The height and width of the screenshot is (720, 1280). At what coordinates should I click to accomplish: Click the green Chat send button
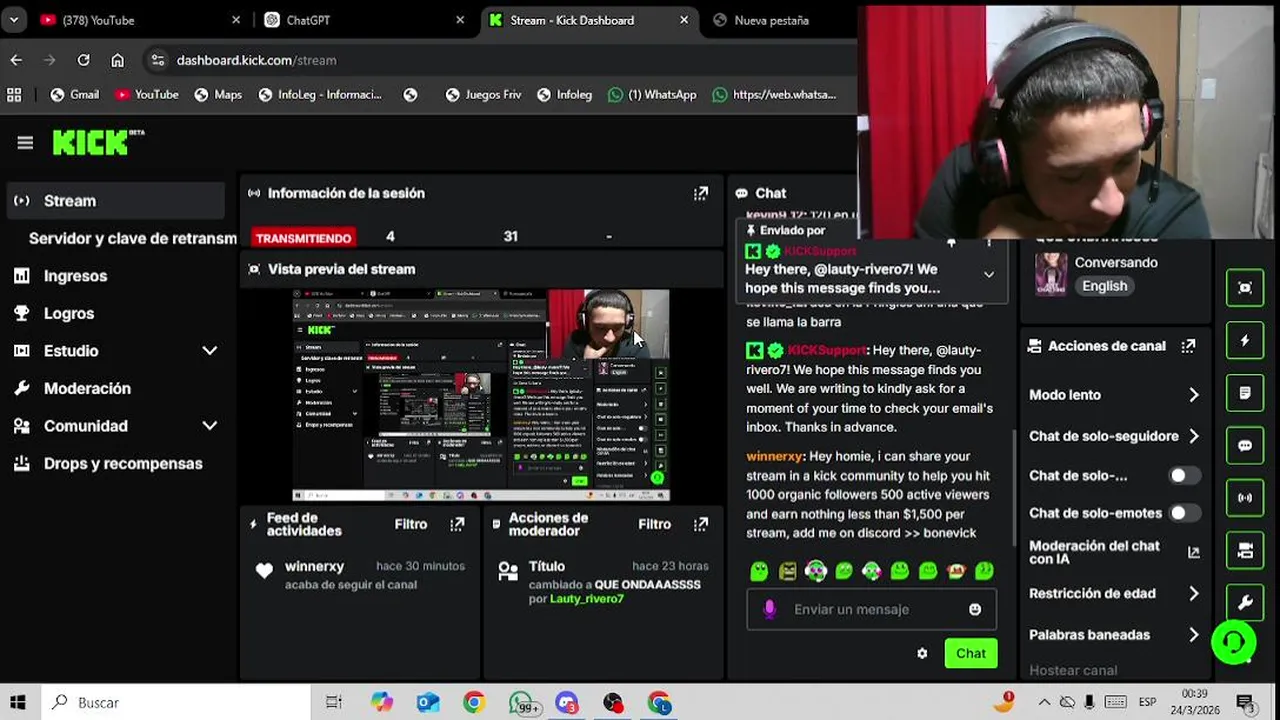tap(970, 653)
